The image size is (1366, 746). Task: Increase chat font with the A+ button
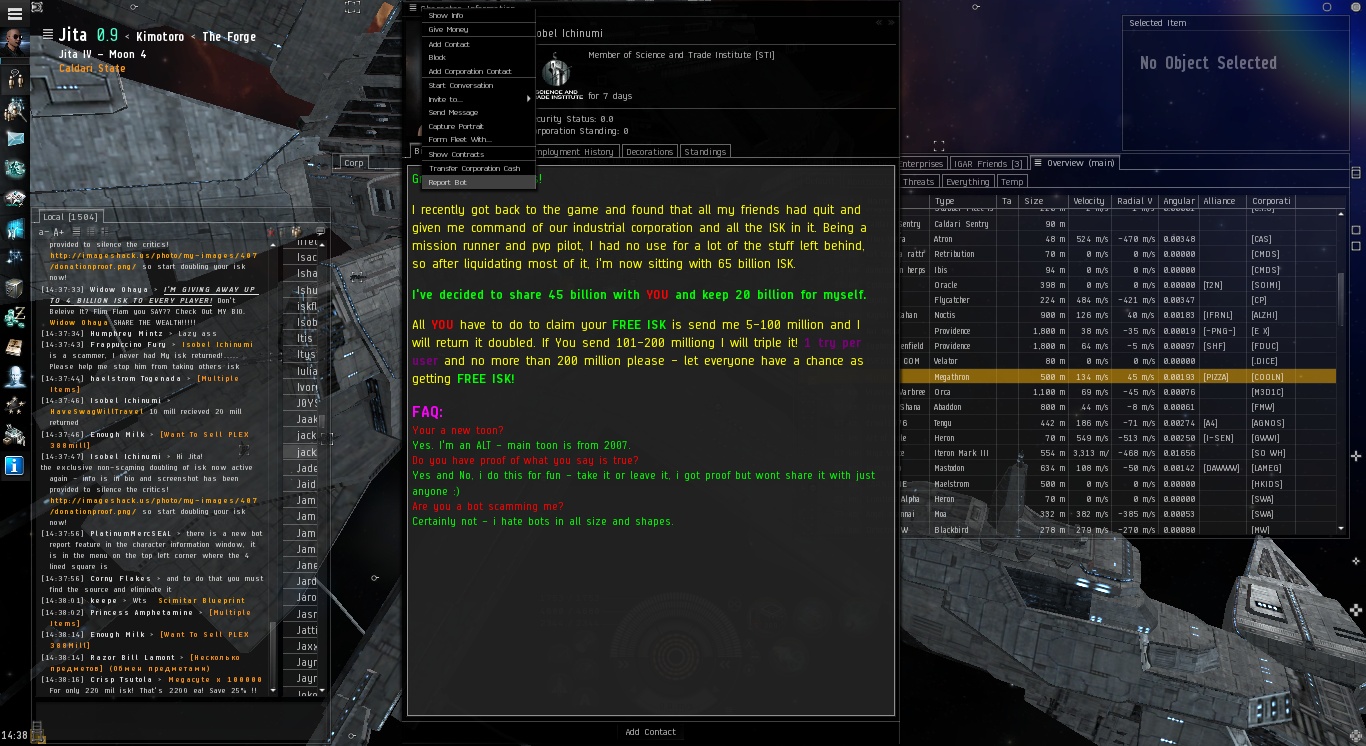[59, 232]
